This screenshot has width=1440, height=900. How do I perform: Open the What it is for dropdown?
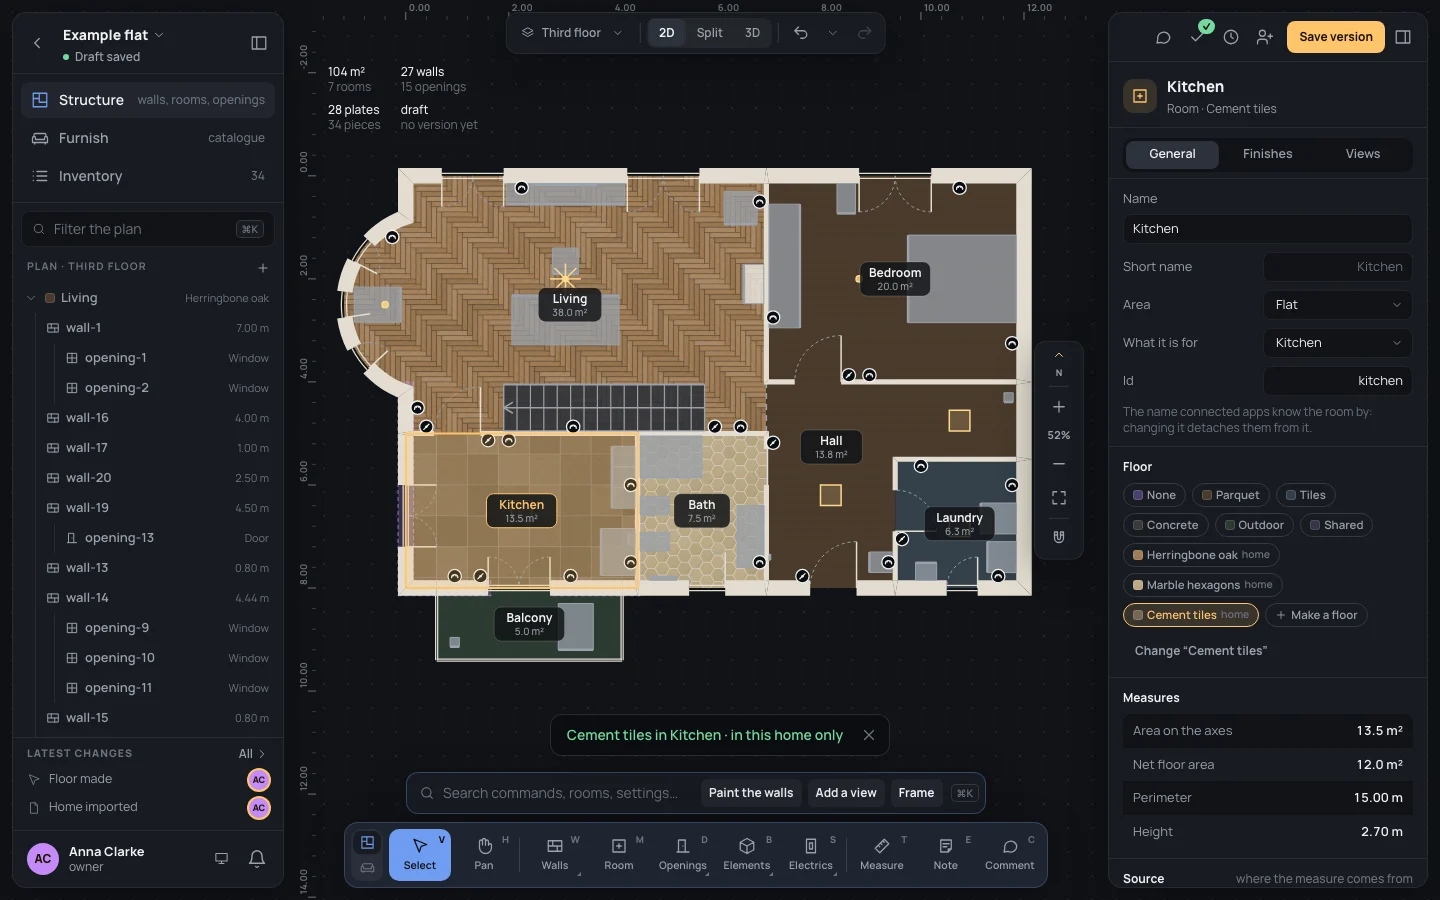coord(1338,343)
